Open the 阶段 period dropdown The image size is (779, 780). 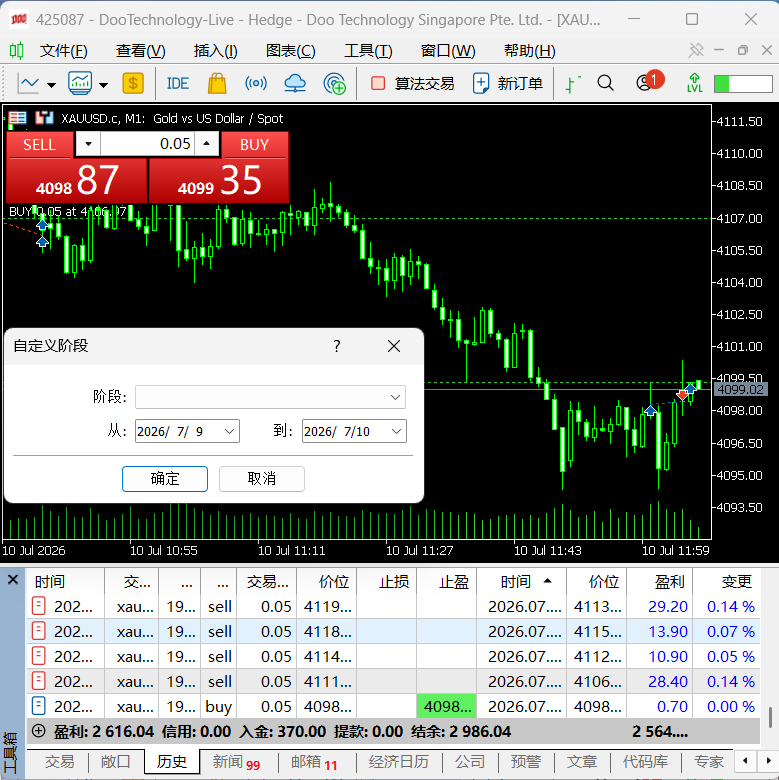click(270, 397)
